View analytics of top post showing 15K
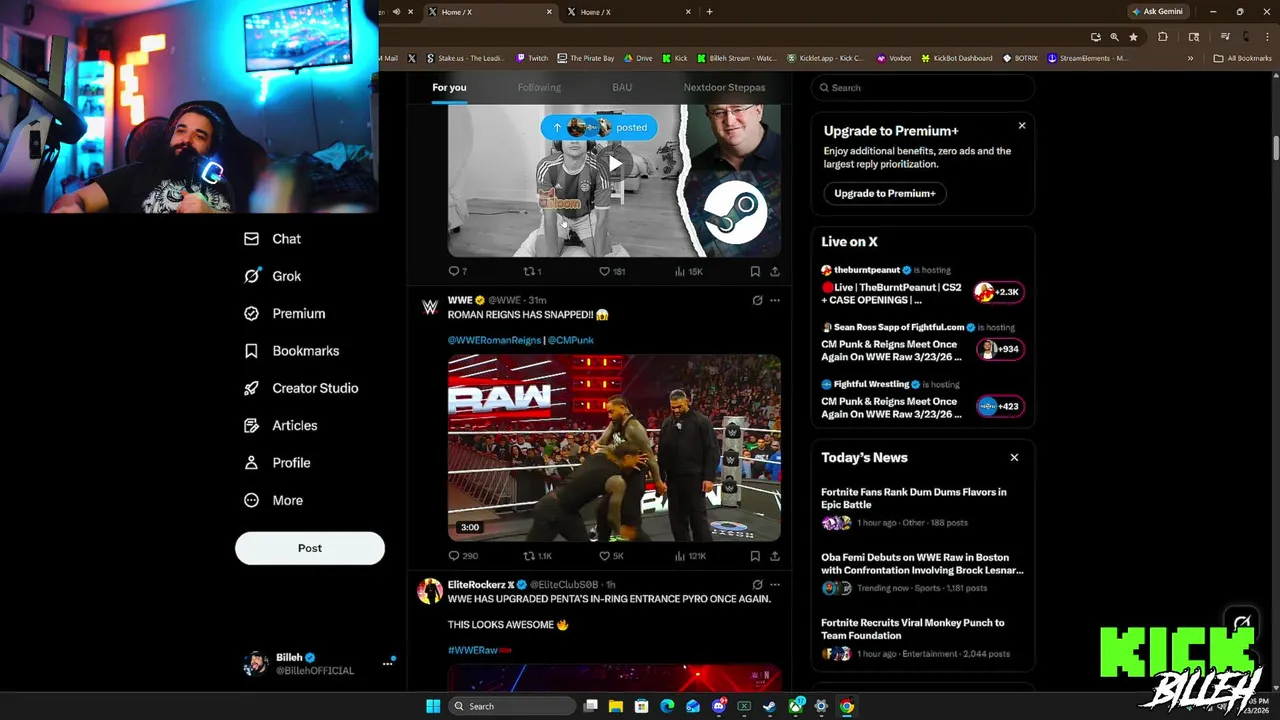Screen dimensions: 1280x720 [688, 271]
